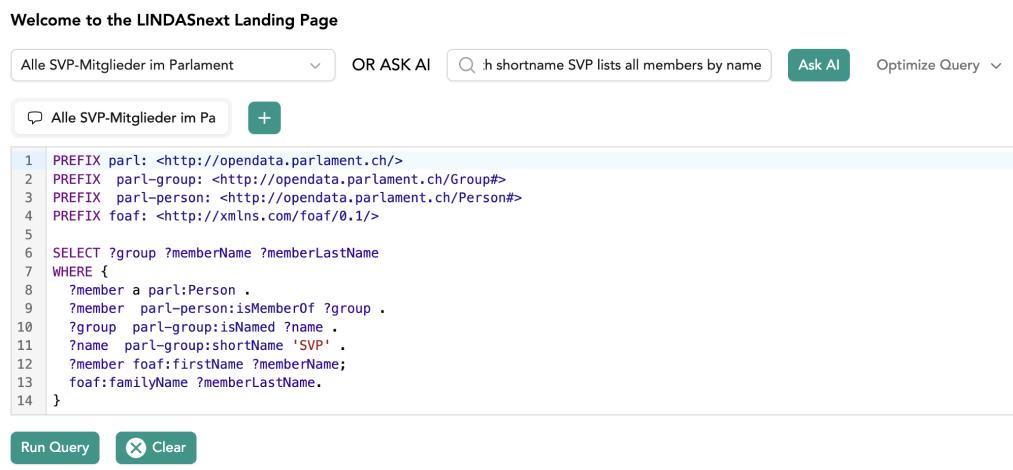The width and height of the screenshot is (1013, 470).
Task: Click the magnifier icon in Ask AI field
Action: coord(466,66)
